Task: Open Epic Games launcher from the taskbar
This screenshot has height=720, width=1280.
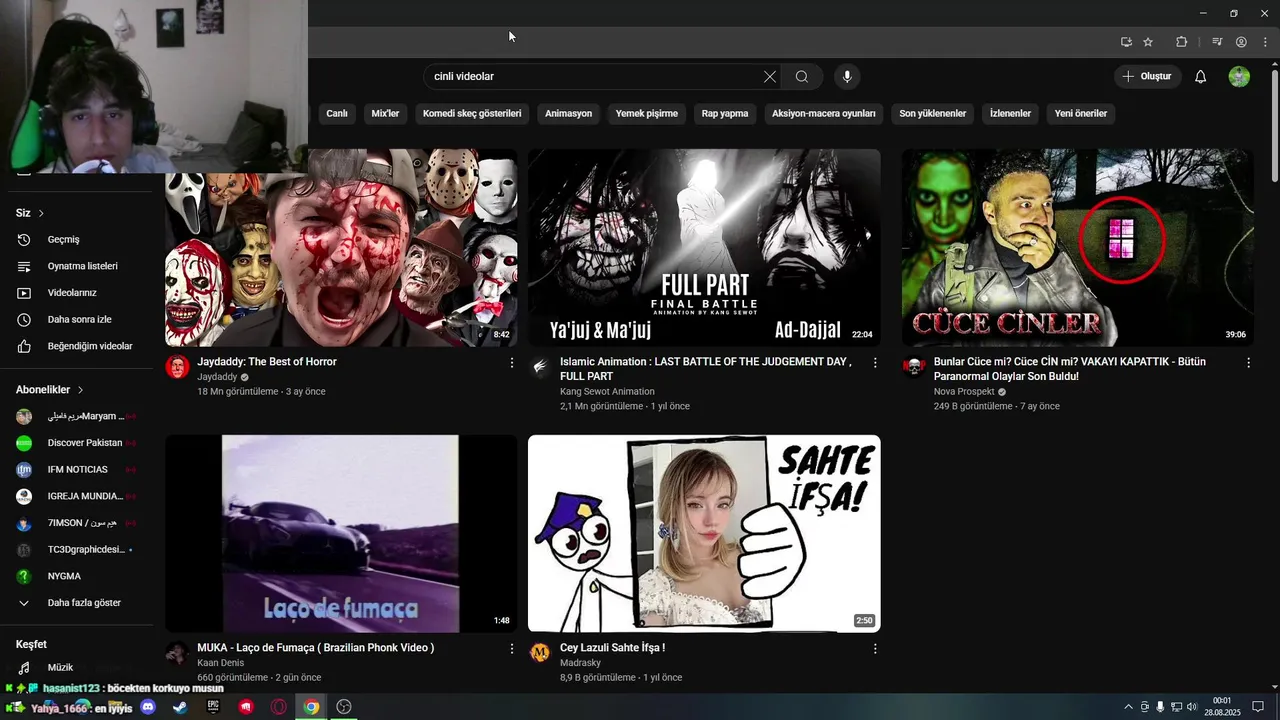Action: coord(213,707)
